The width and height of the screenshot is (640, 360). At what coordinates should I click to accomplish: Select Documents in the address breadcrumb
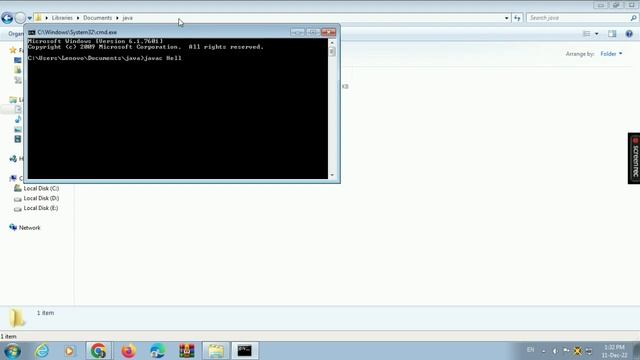pyautogui.click(x=98, y=18)
